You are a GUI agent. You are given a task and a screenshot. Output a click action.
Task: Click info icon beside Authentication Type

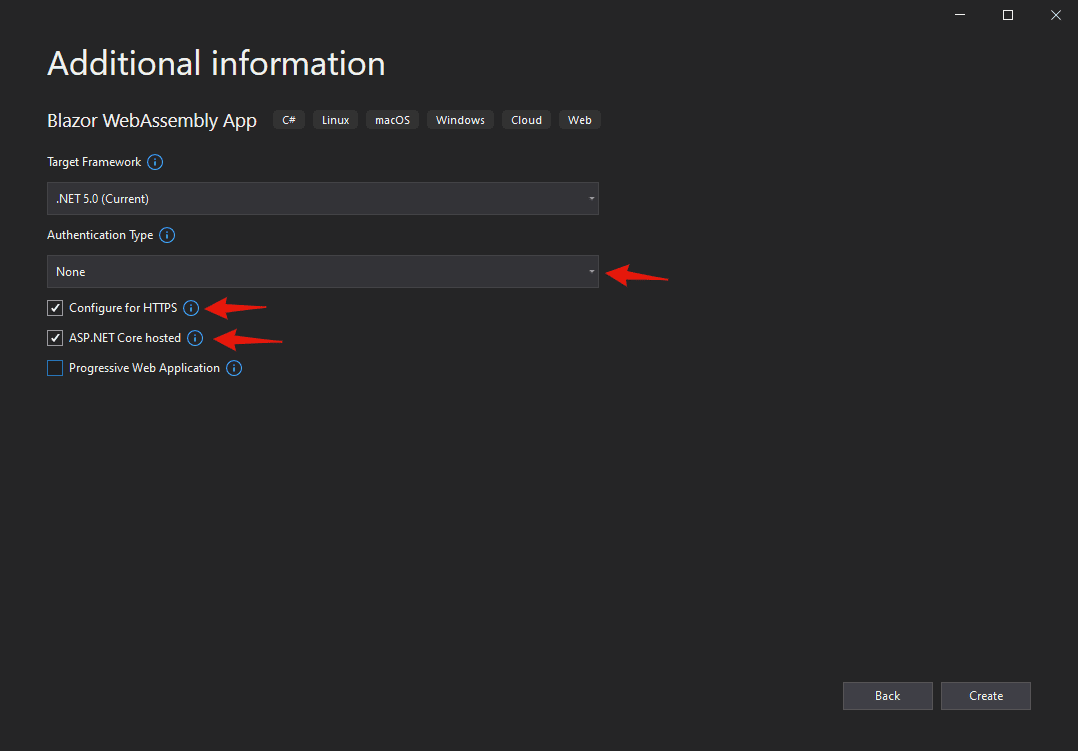[x=167, y=235]
